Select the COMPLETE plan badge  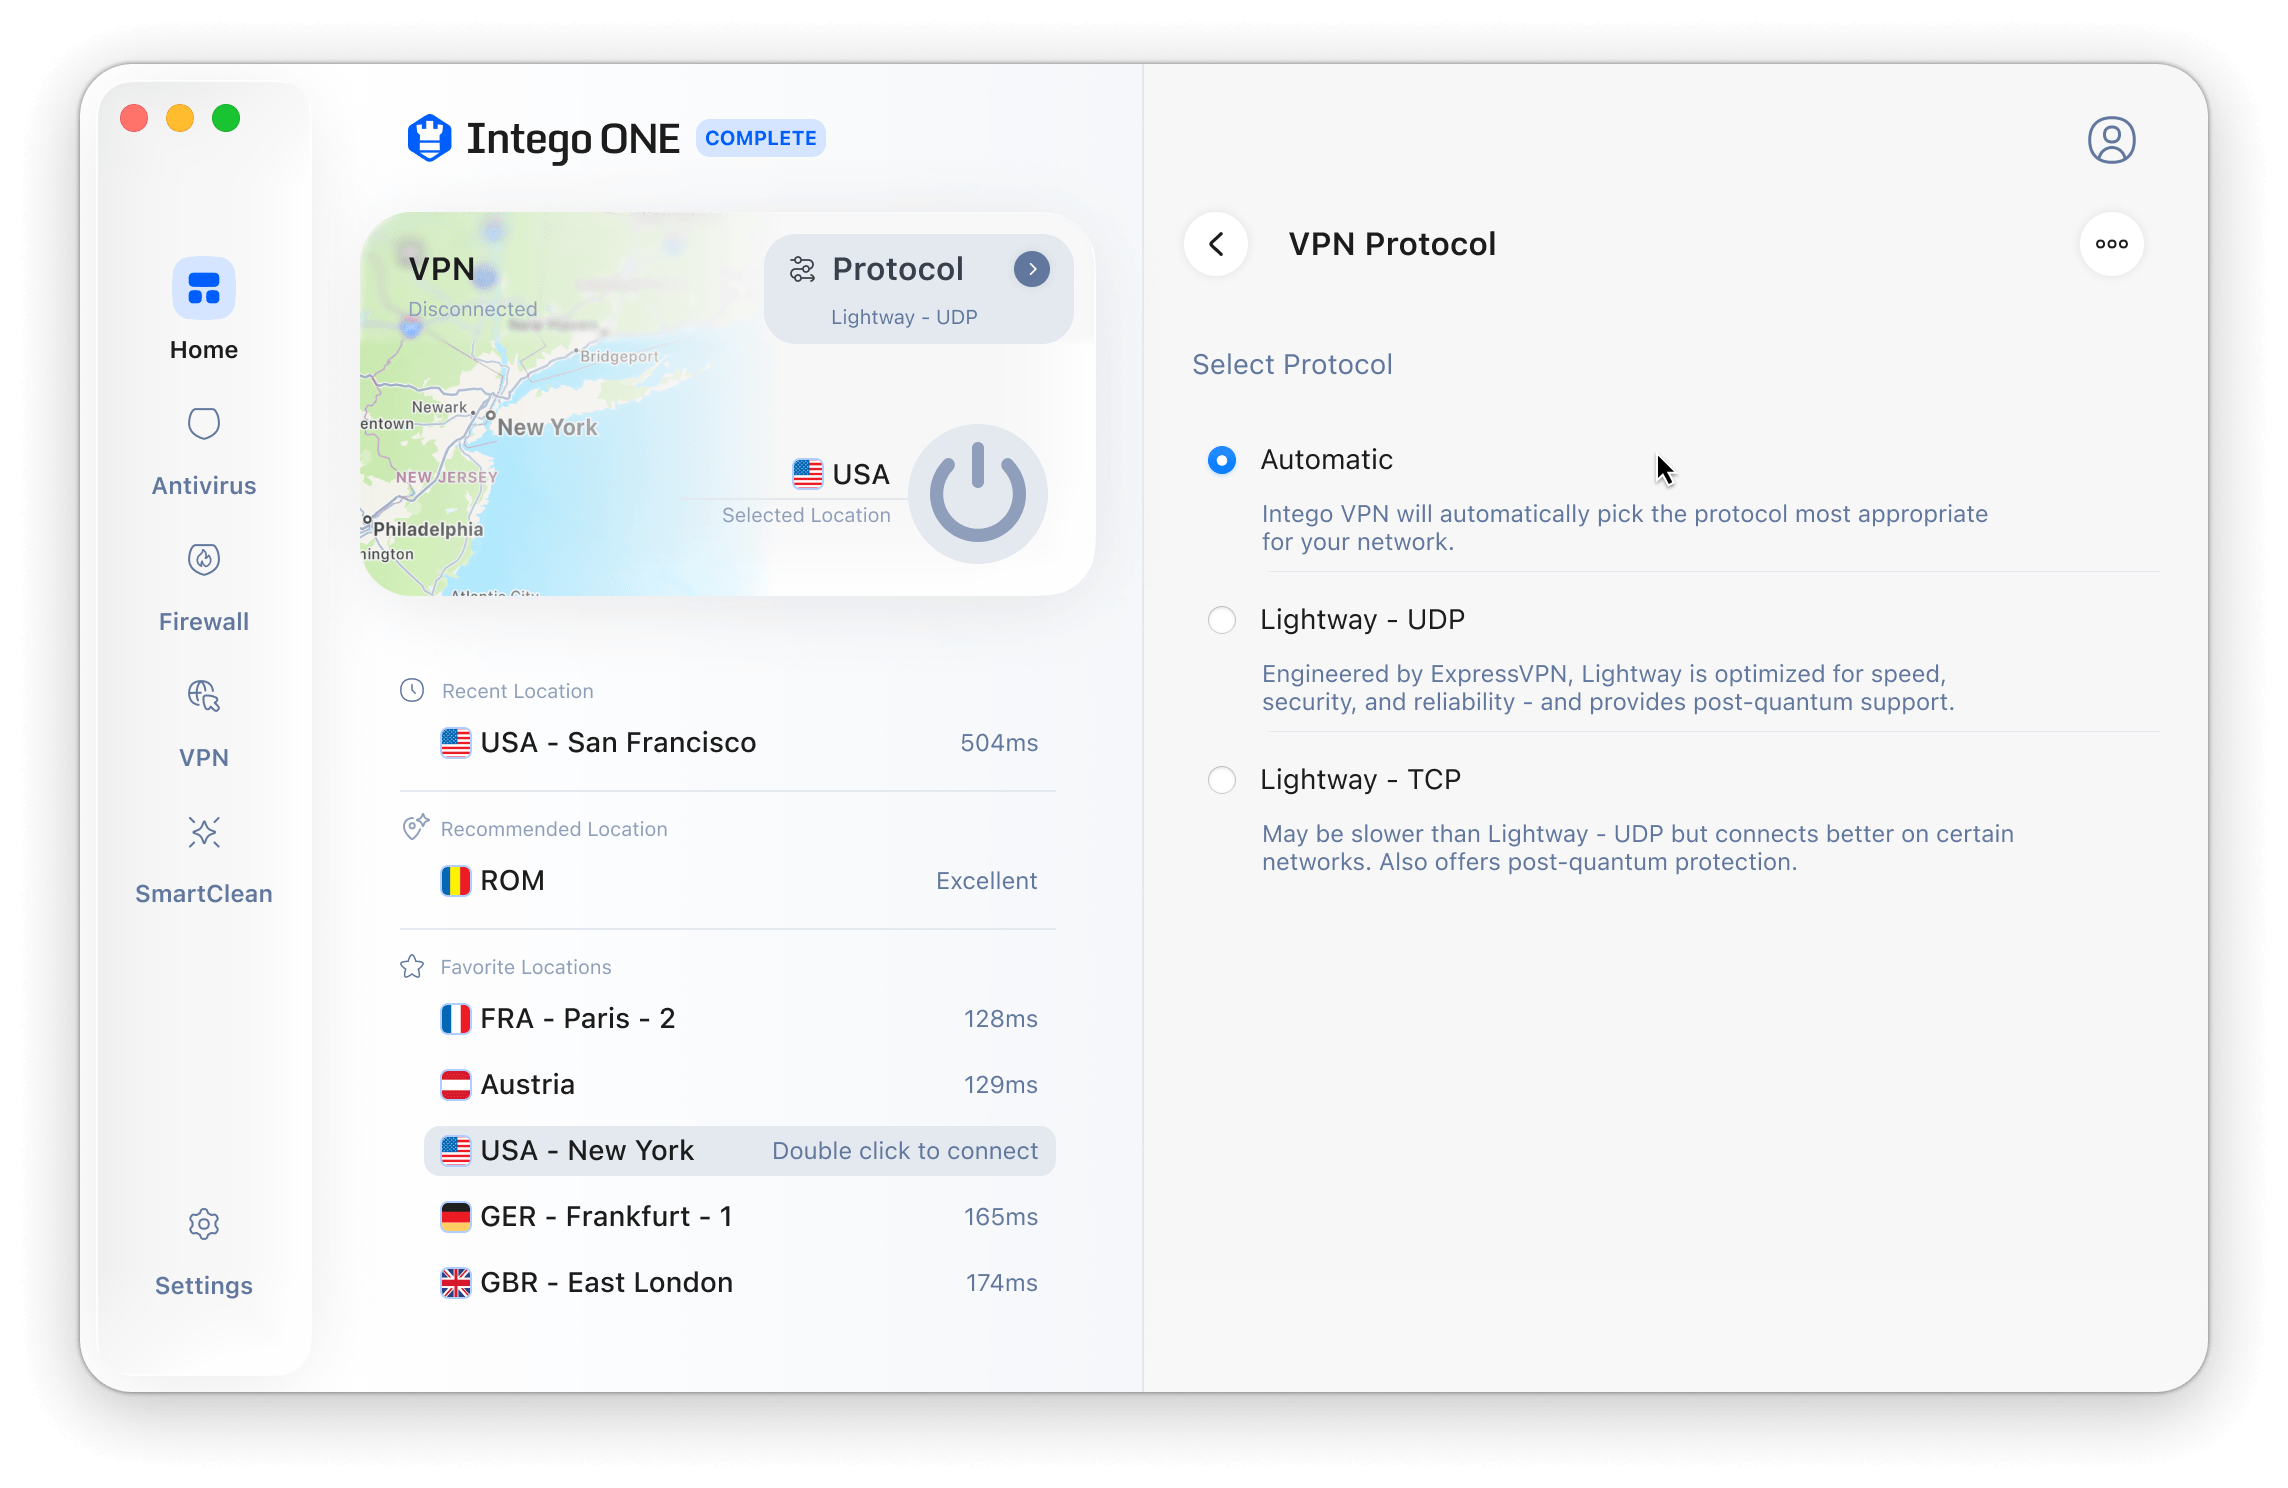(x=760, y=138)
